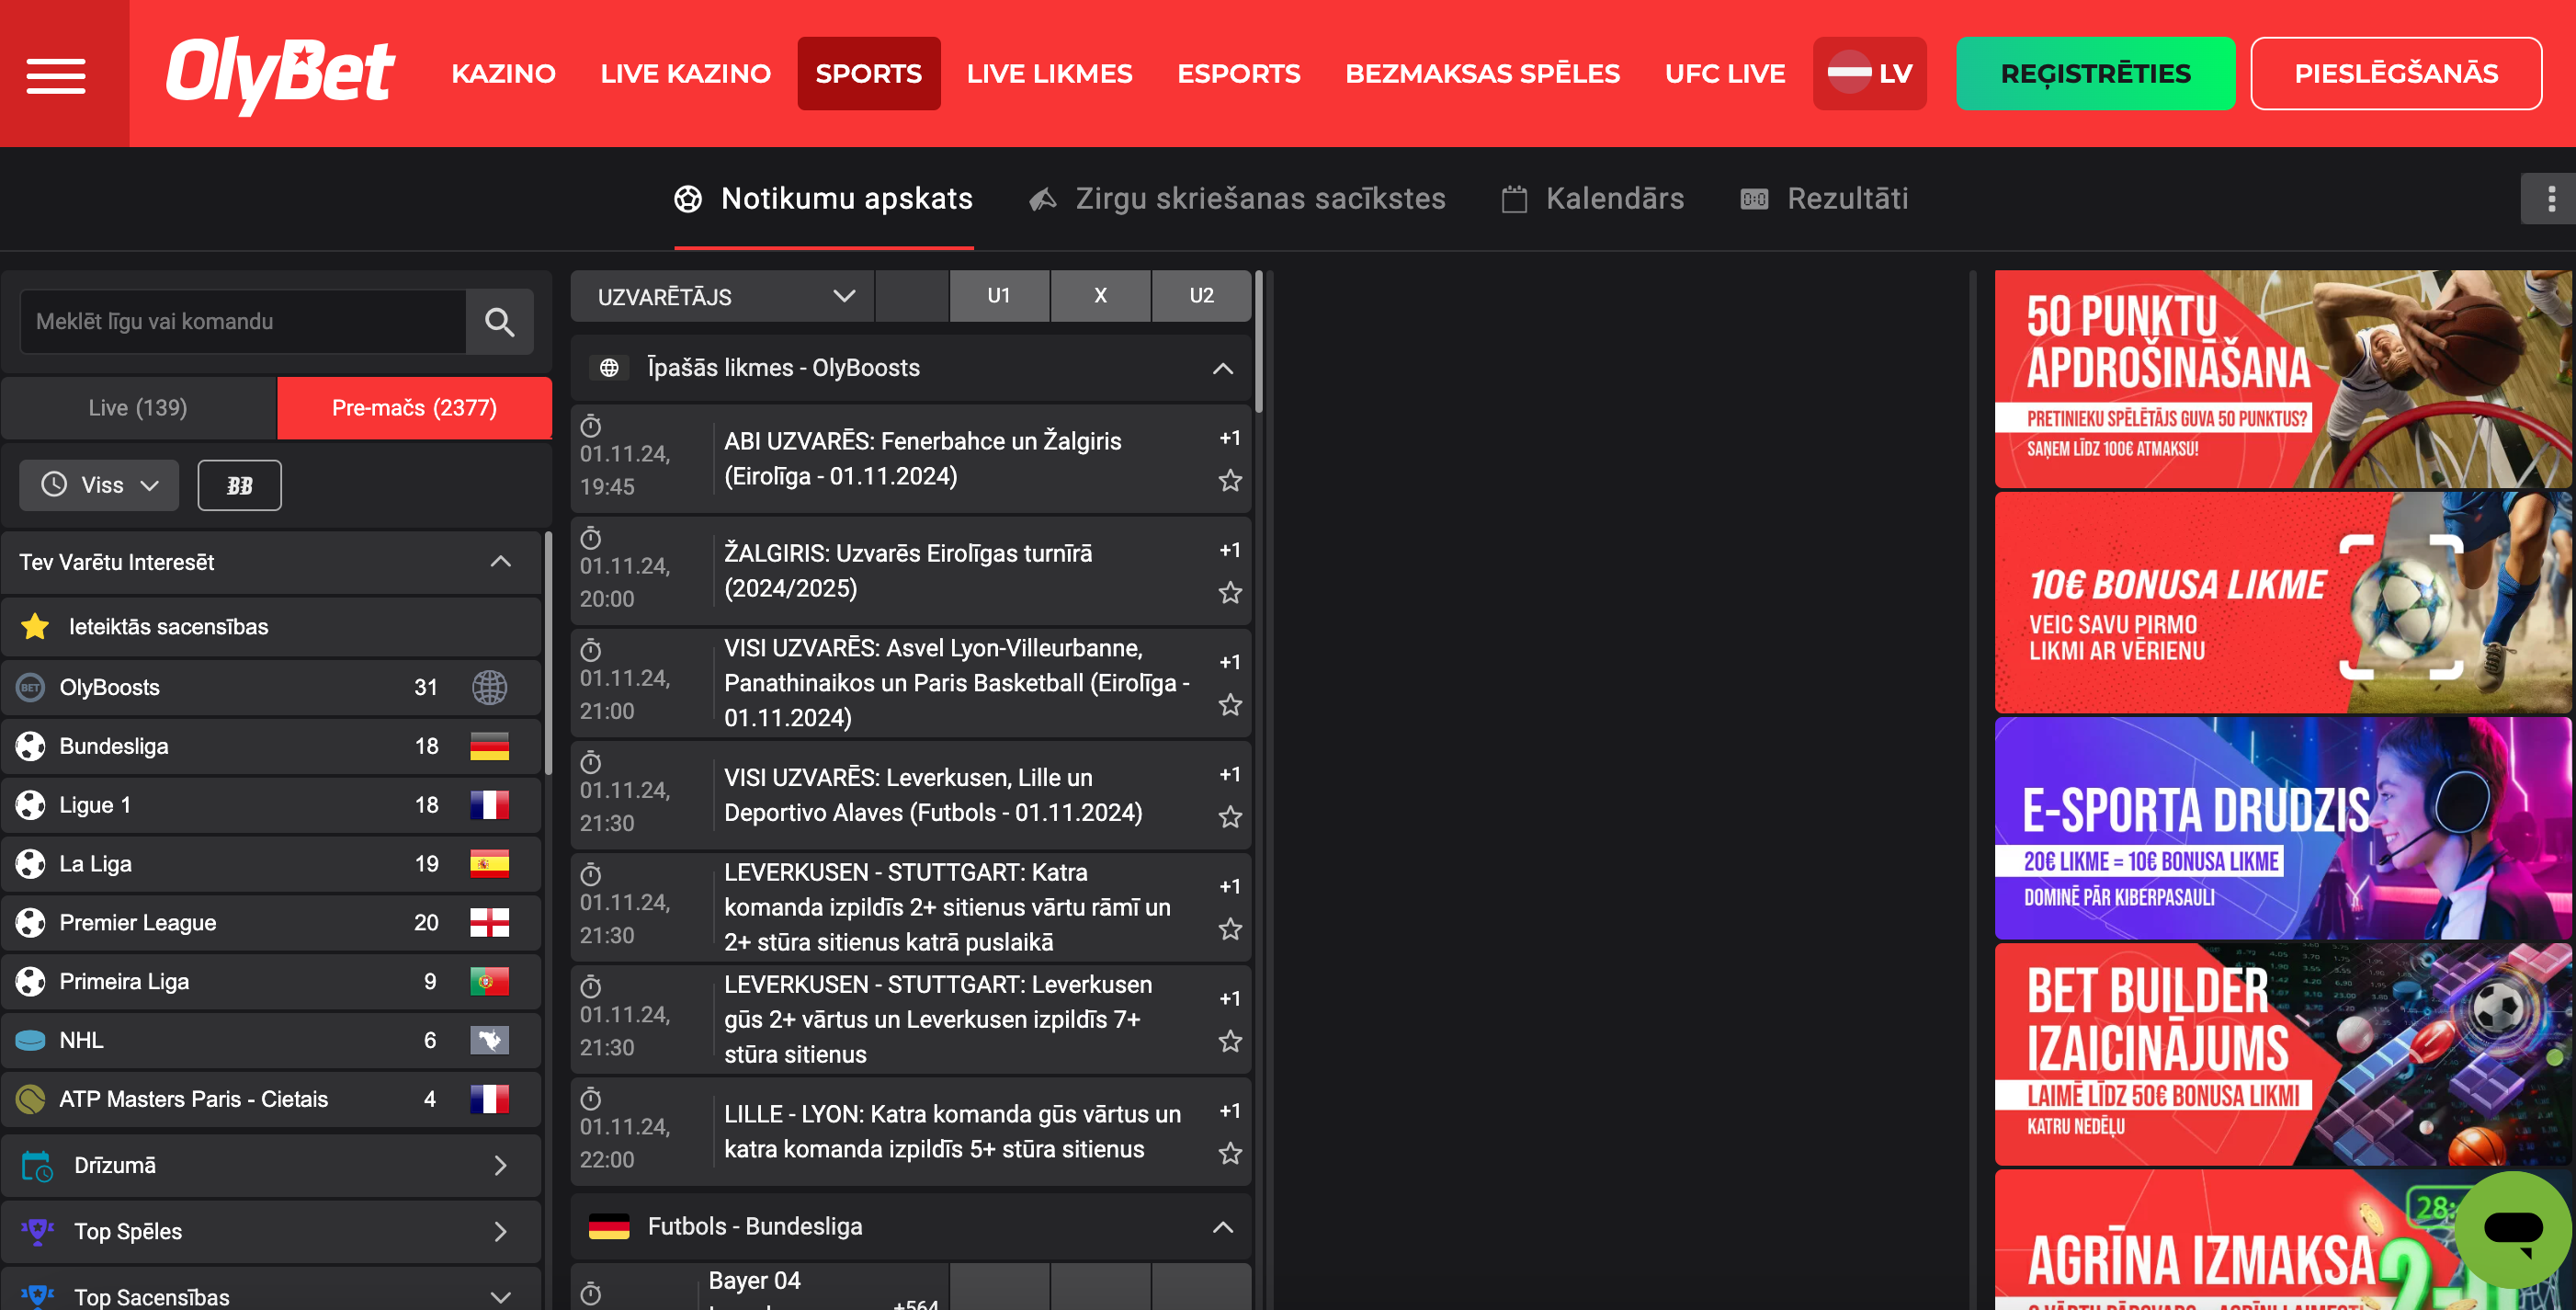Open Premier League row
The image size is (2576, 1310).
click(271, 923)
